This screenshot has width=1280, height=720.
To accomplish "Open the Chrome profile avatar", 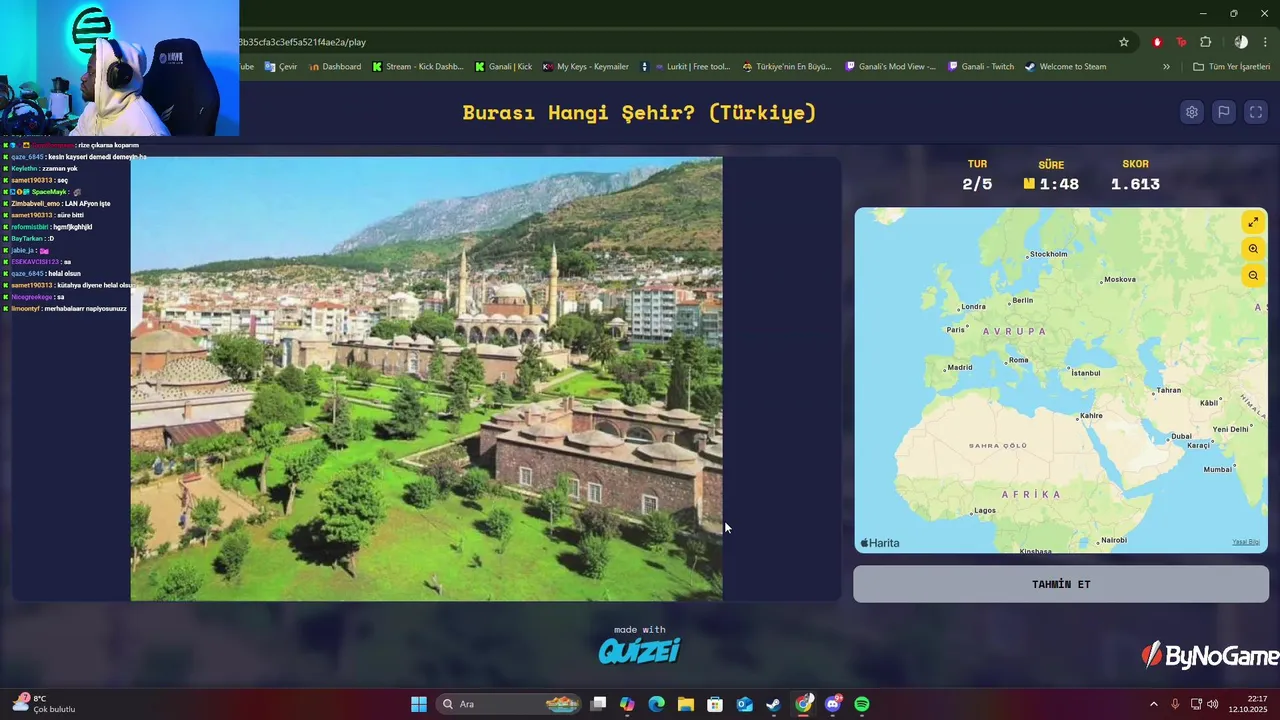I will click(1241, 42).
